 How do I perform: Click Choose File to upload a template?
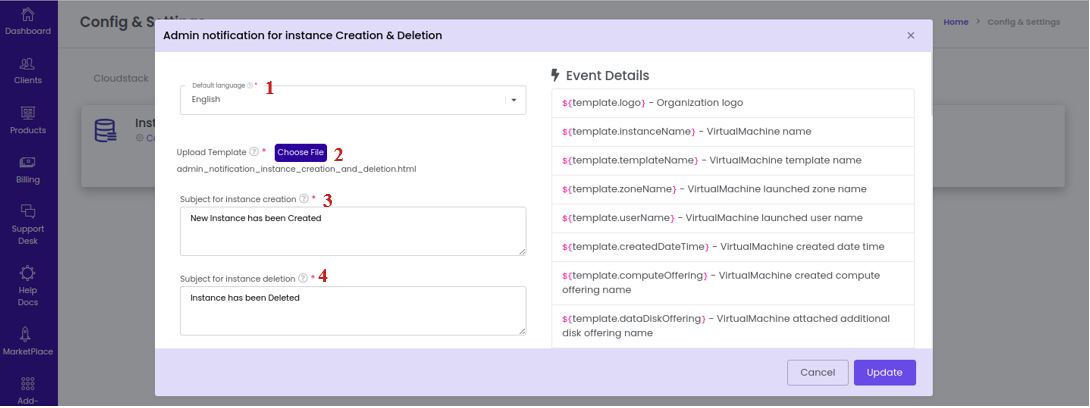coord(300,152)
